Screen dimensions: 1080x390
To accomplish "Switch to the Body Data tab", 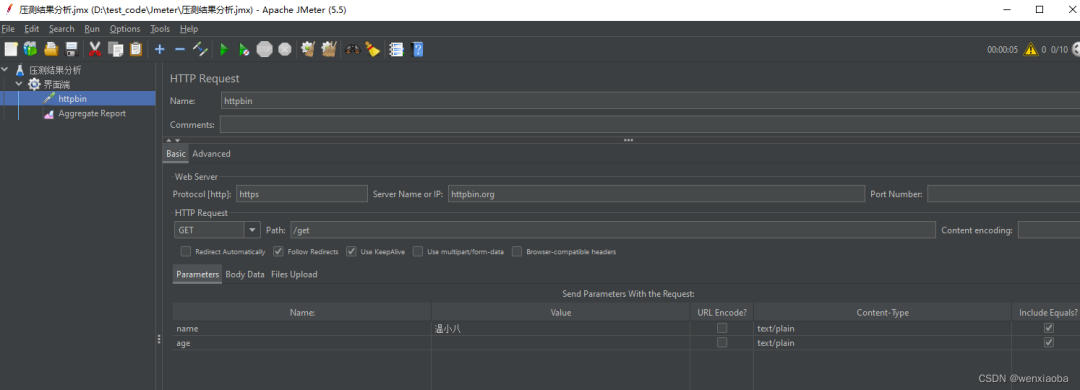I will coord(245,274).
